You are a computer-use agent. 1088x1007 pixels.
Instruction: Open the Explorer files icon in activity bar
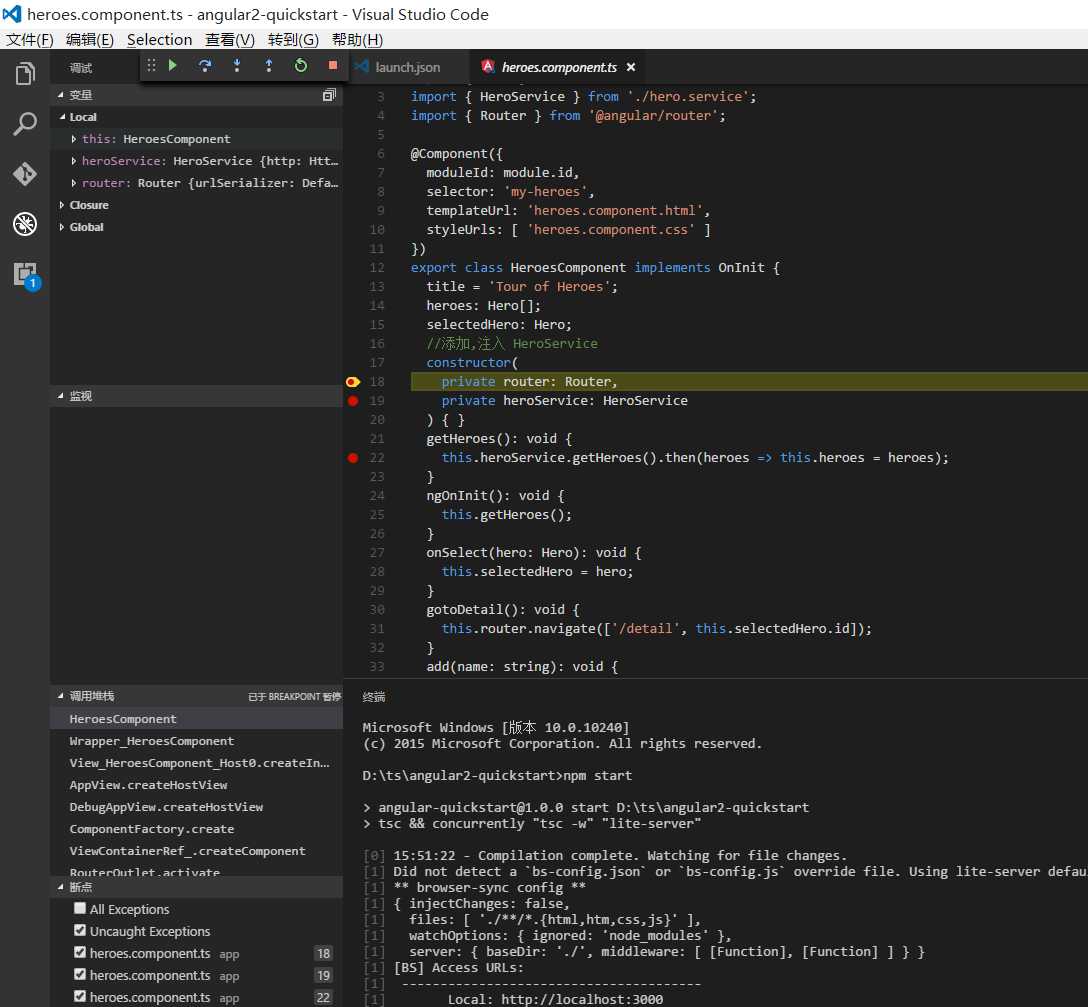click(25, 73)
